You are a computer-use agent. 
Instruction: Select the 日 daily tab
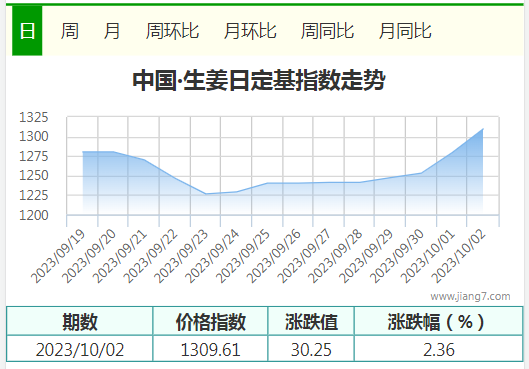(27, 31)
